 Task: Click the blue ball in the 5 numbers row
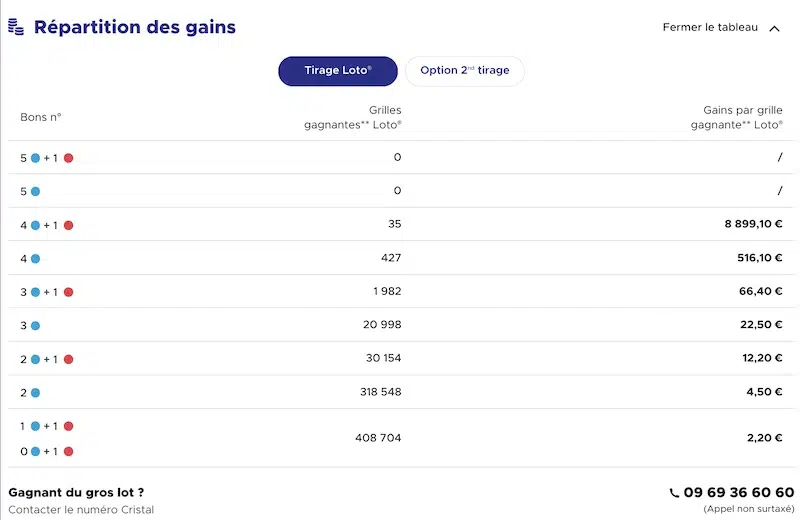point(35,191)
